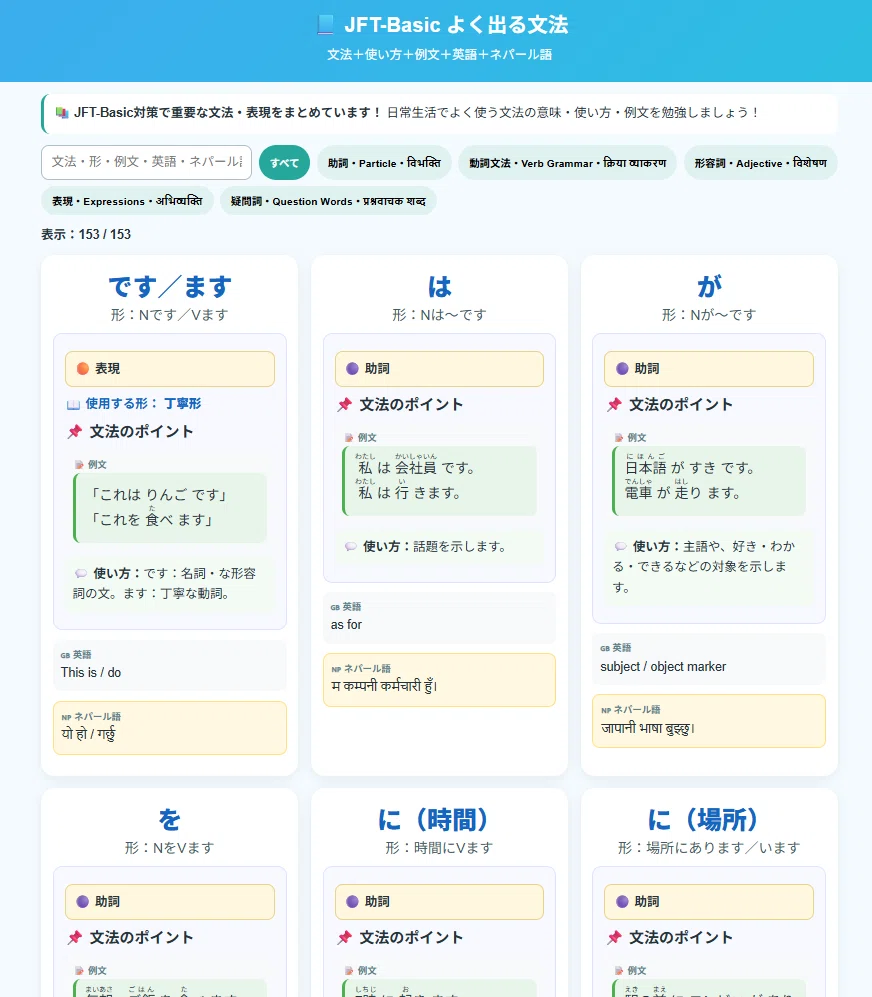The height and width of the screenshot is (997, 872).
Task: Select the すべて filter chip
Action: pos(284,163)
